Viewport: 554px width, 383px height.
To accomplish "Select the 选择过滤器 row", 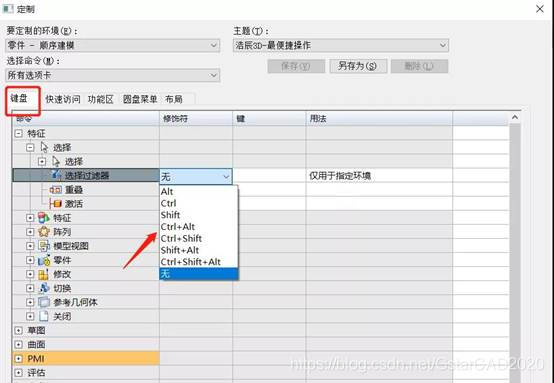I will (86, 175).
